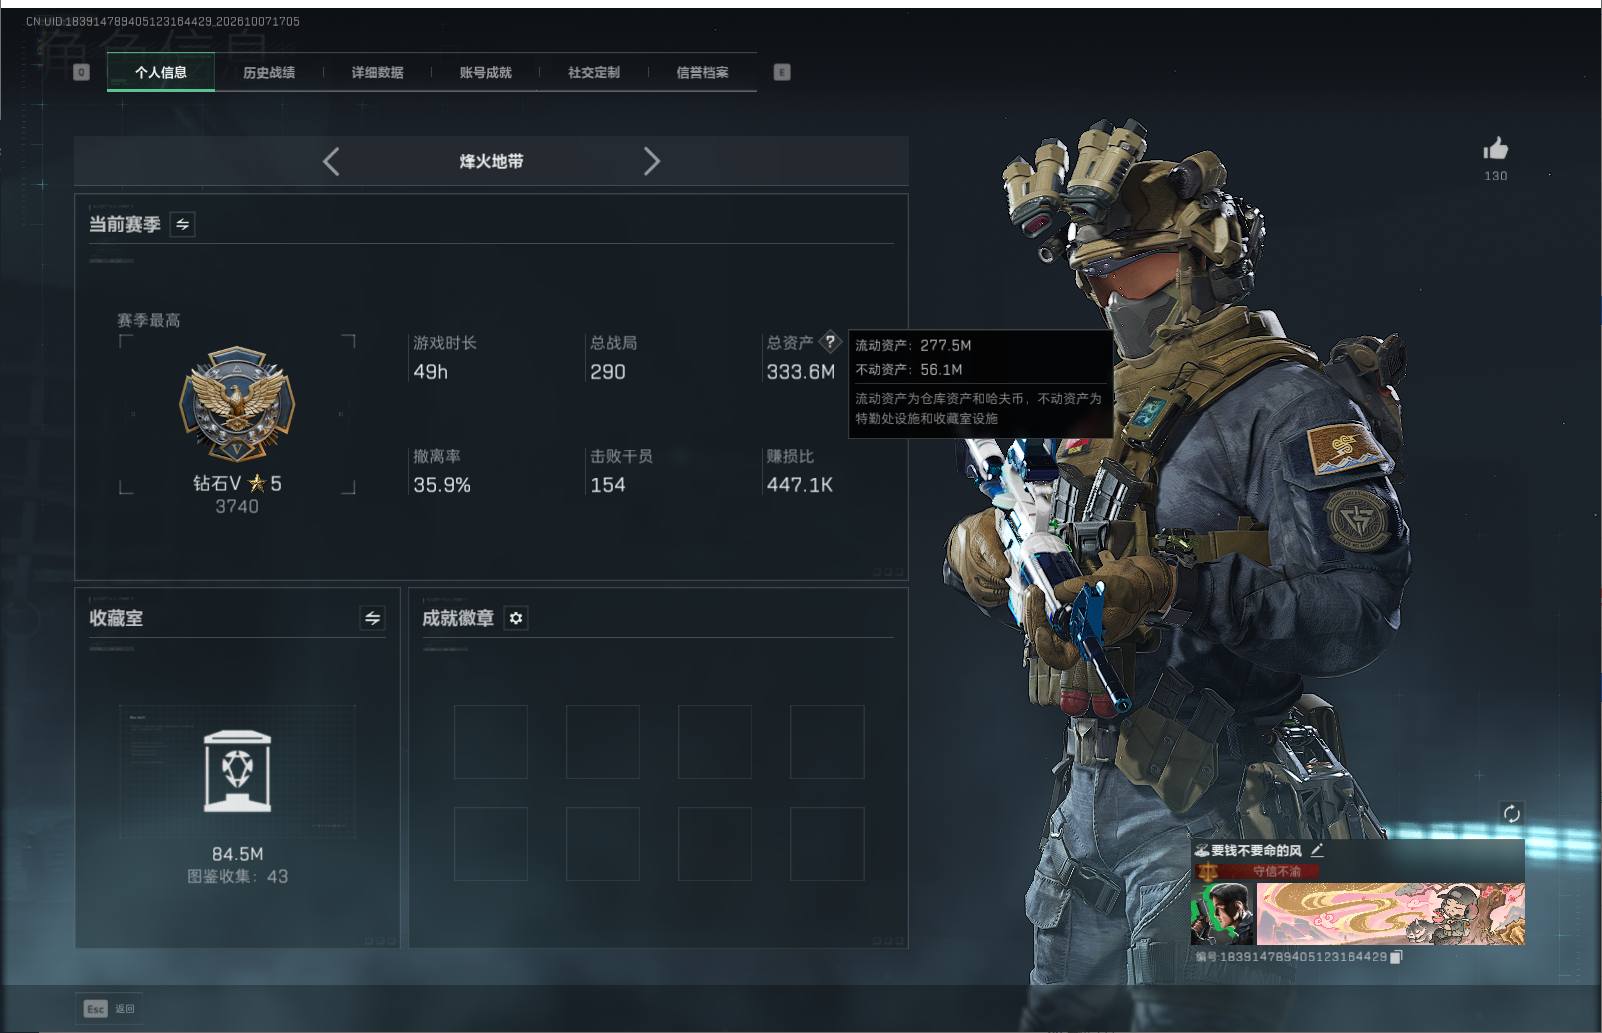1602x1033 pixels.
Task: Open the 信誉档案 tab
Action: click(x=702, y=72)
